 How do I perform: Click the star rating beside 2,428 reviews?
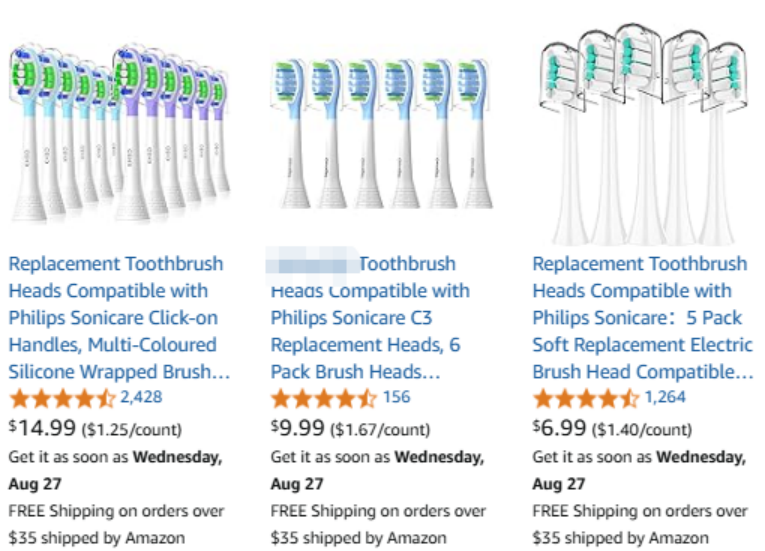click(x=62, y=398)
